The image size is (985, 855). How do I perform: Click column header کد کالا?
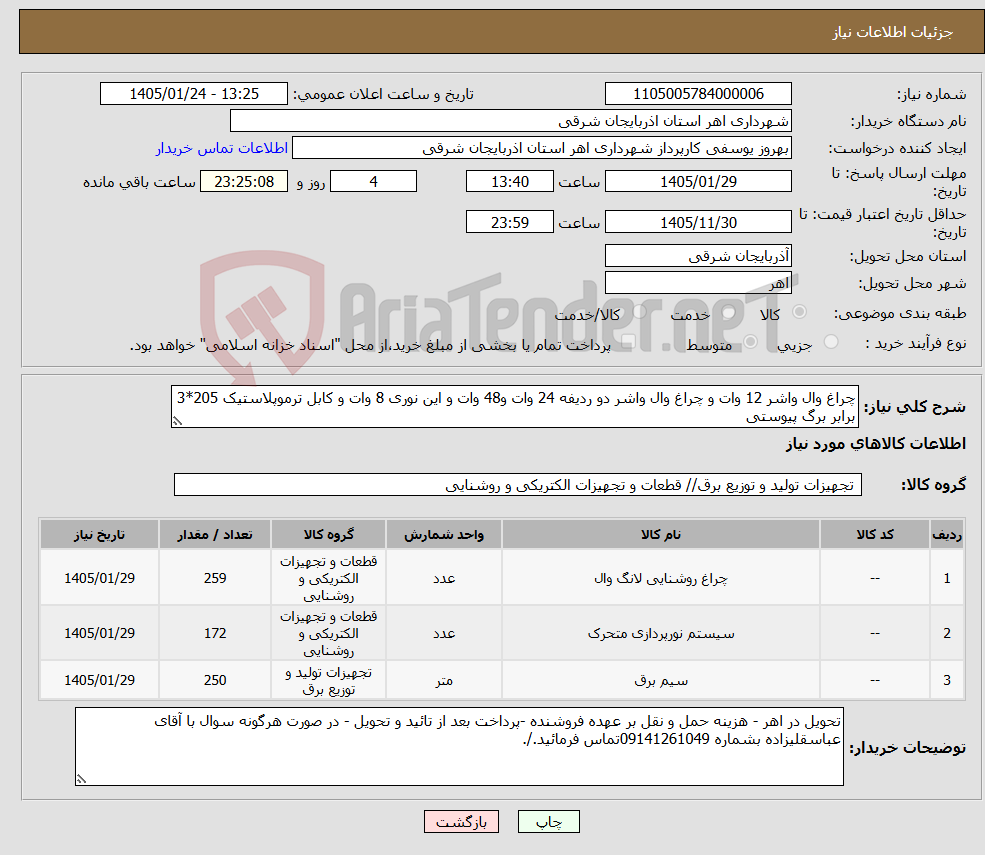pos(874,535)
